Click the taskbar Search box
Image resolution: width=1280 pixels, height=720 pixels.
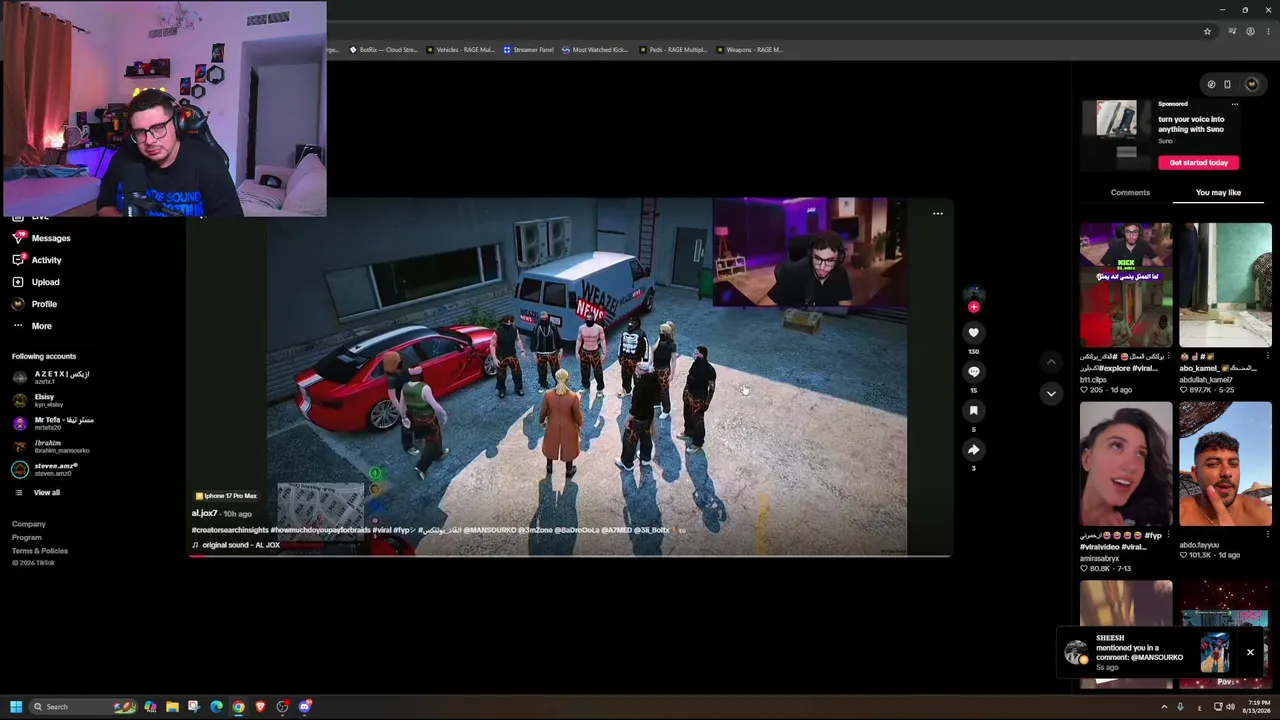tap(83, 707)
